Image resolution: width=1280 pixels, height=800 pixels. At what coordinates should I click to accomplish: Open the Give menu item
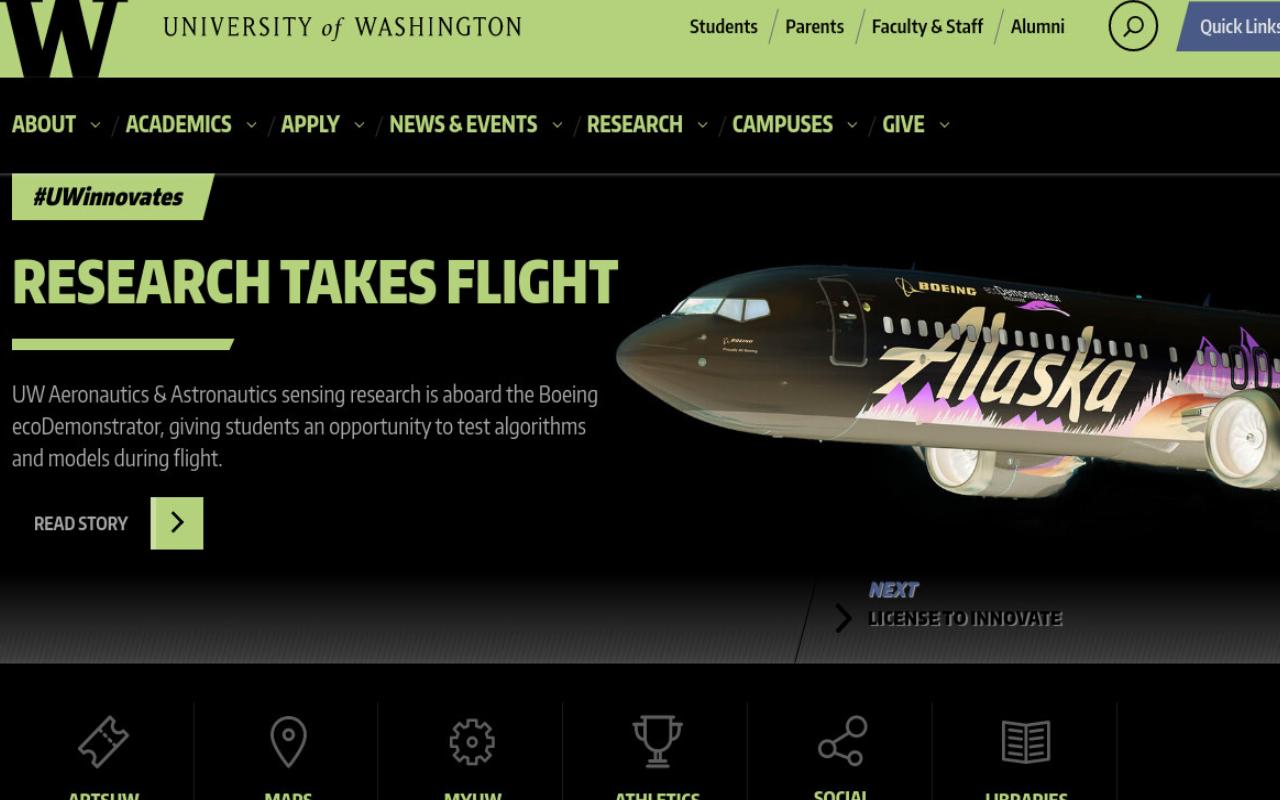[903, 125]
